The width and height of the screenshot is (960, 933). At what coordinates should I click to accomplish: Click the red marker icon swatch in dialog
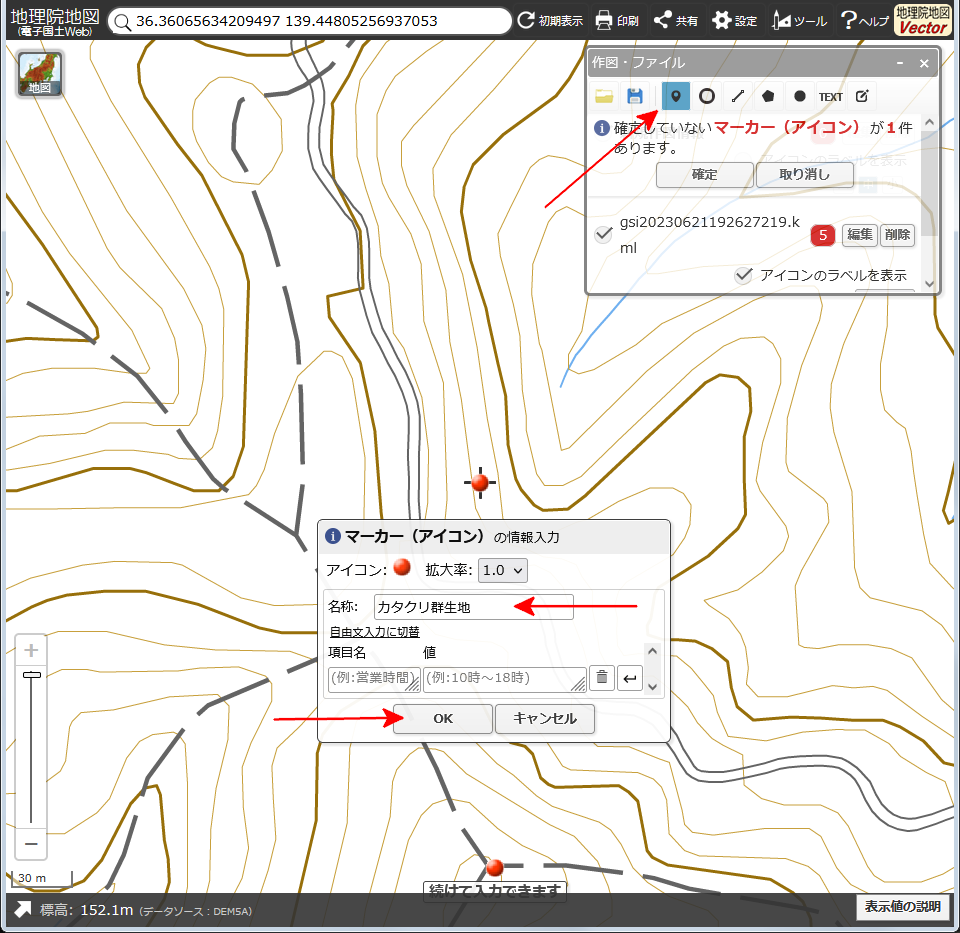tap(402, 568)
